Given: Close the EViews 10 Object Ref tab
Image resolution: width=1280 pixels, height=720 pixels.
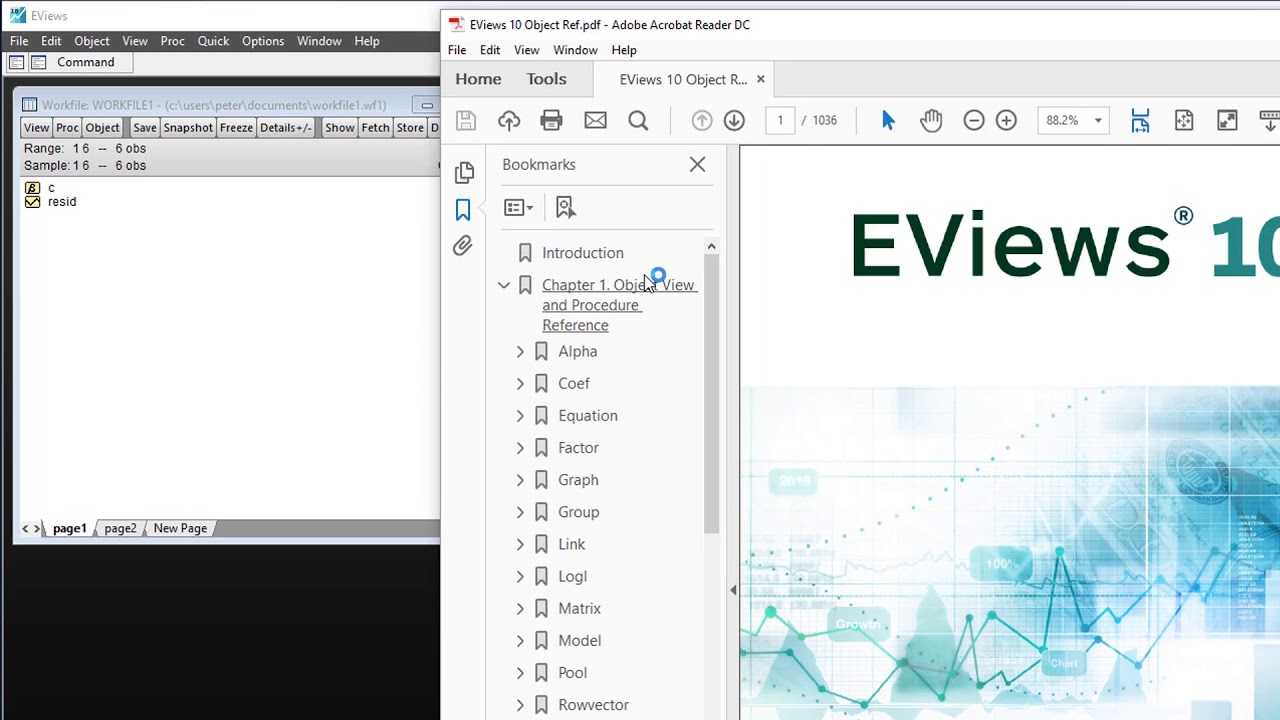Looking at the screenshot, I should coord(760,79).
